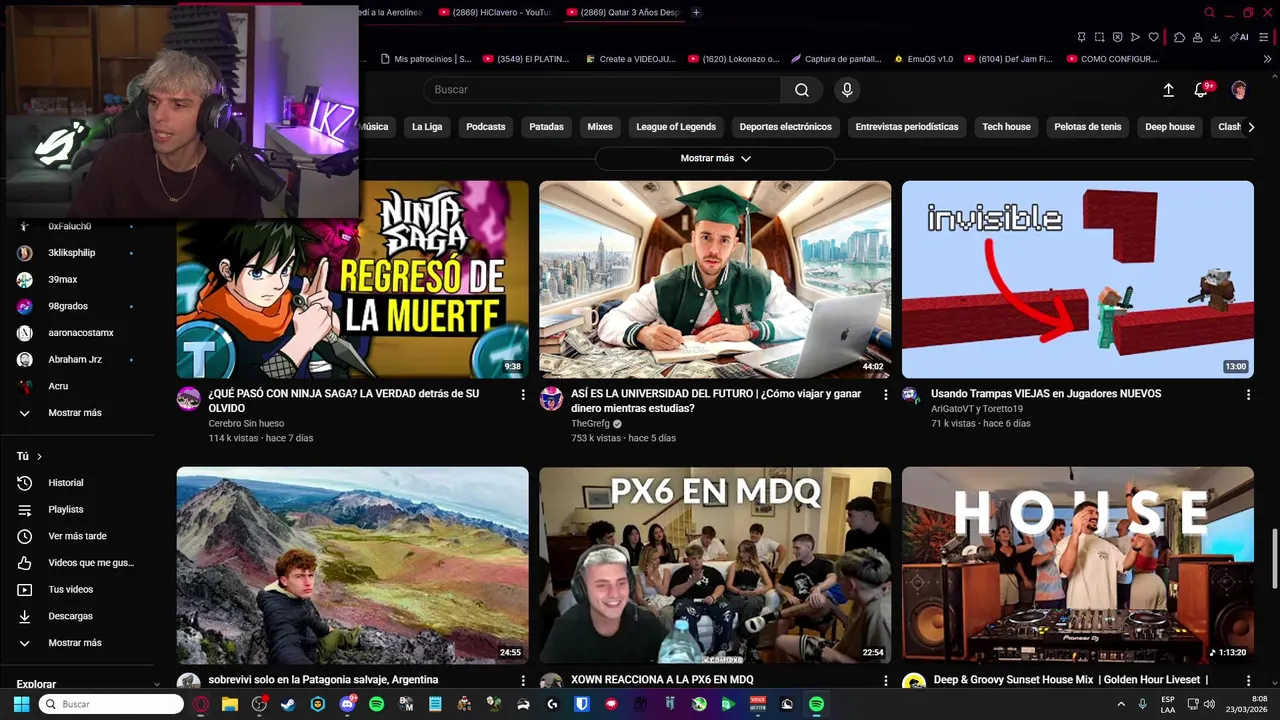Open the browser extensions cube icon

(x=1179, y=37)
